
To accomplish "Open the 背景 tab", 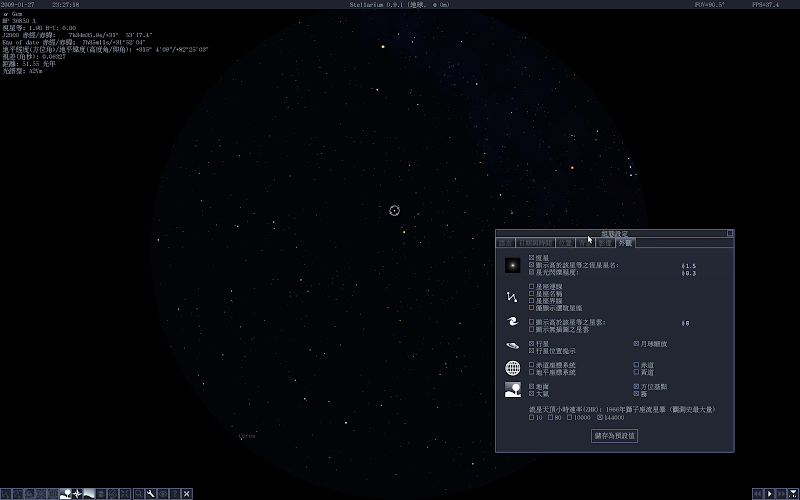I will [x=585, y=243].
